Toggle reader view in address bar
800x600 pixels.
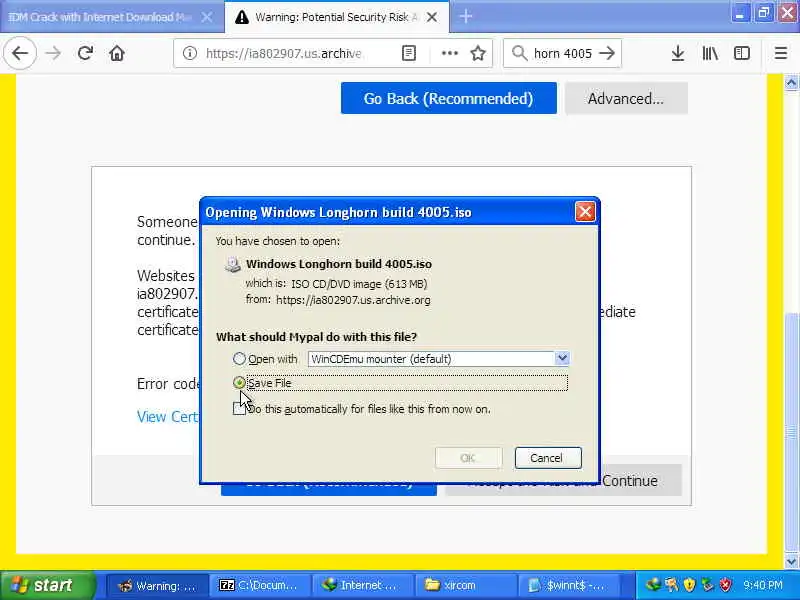tap(409, 53)
